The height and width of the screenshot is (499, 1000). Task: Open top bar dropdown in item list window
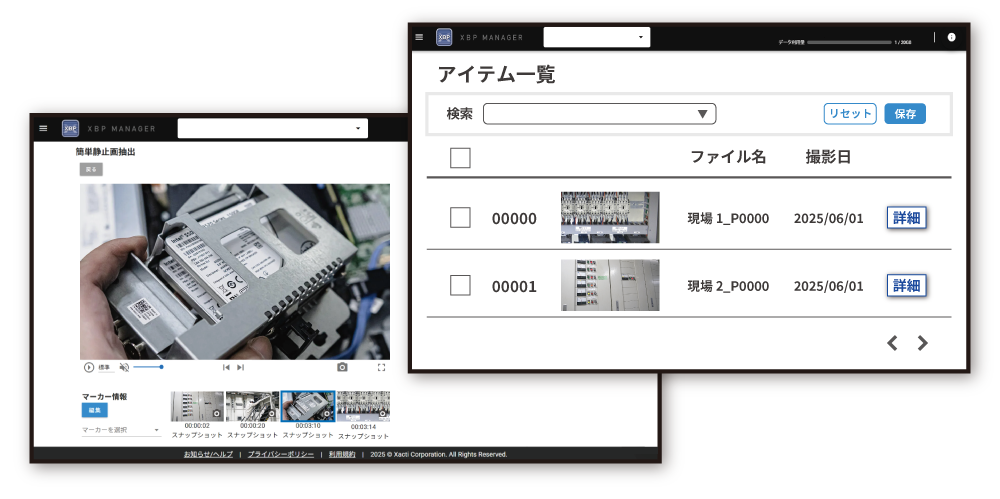pyautogui.click(x=597, y=37)
